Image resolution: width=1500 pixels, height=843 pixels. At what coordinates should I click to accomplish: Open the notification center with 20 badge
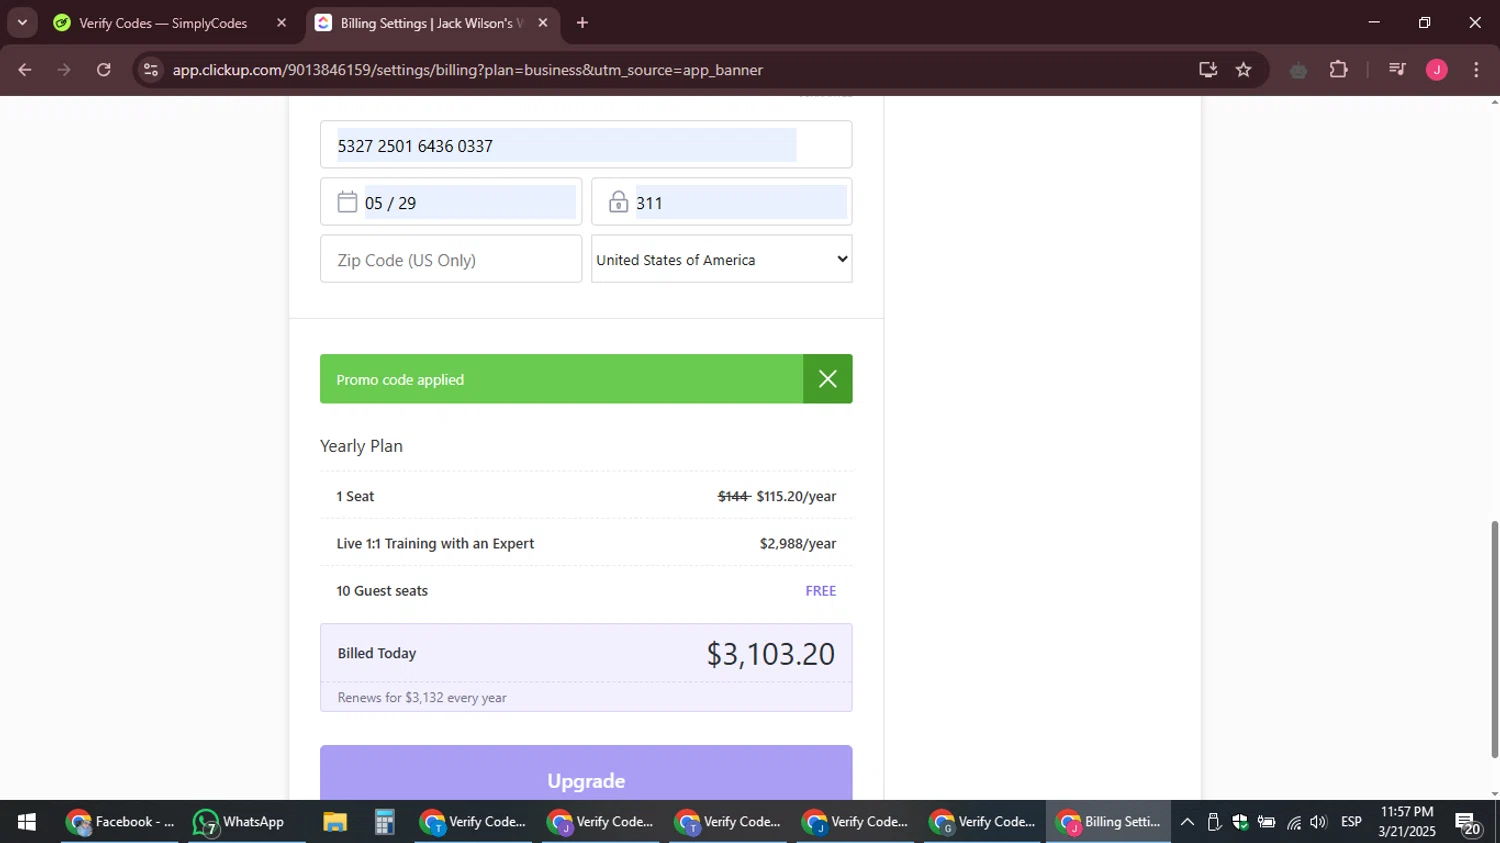click(1468, 824)
